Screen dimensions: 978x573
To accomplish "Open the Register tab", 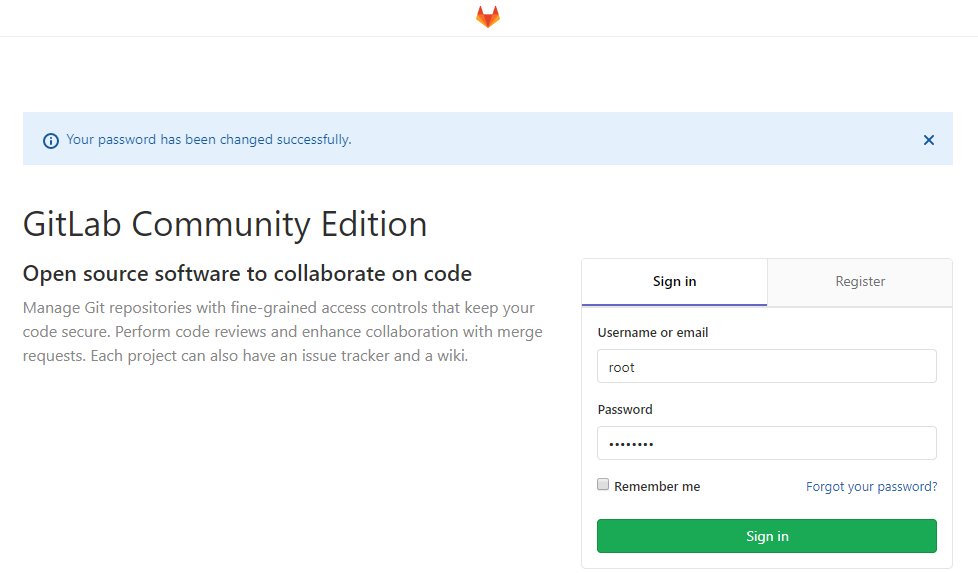I will click(x=860, y=282).
